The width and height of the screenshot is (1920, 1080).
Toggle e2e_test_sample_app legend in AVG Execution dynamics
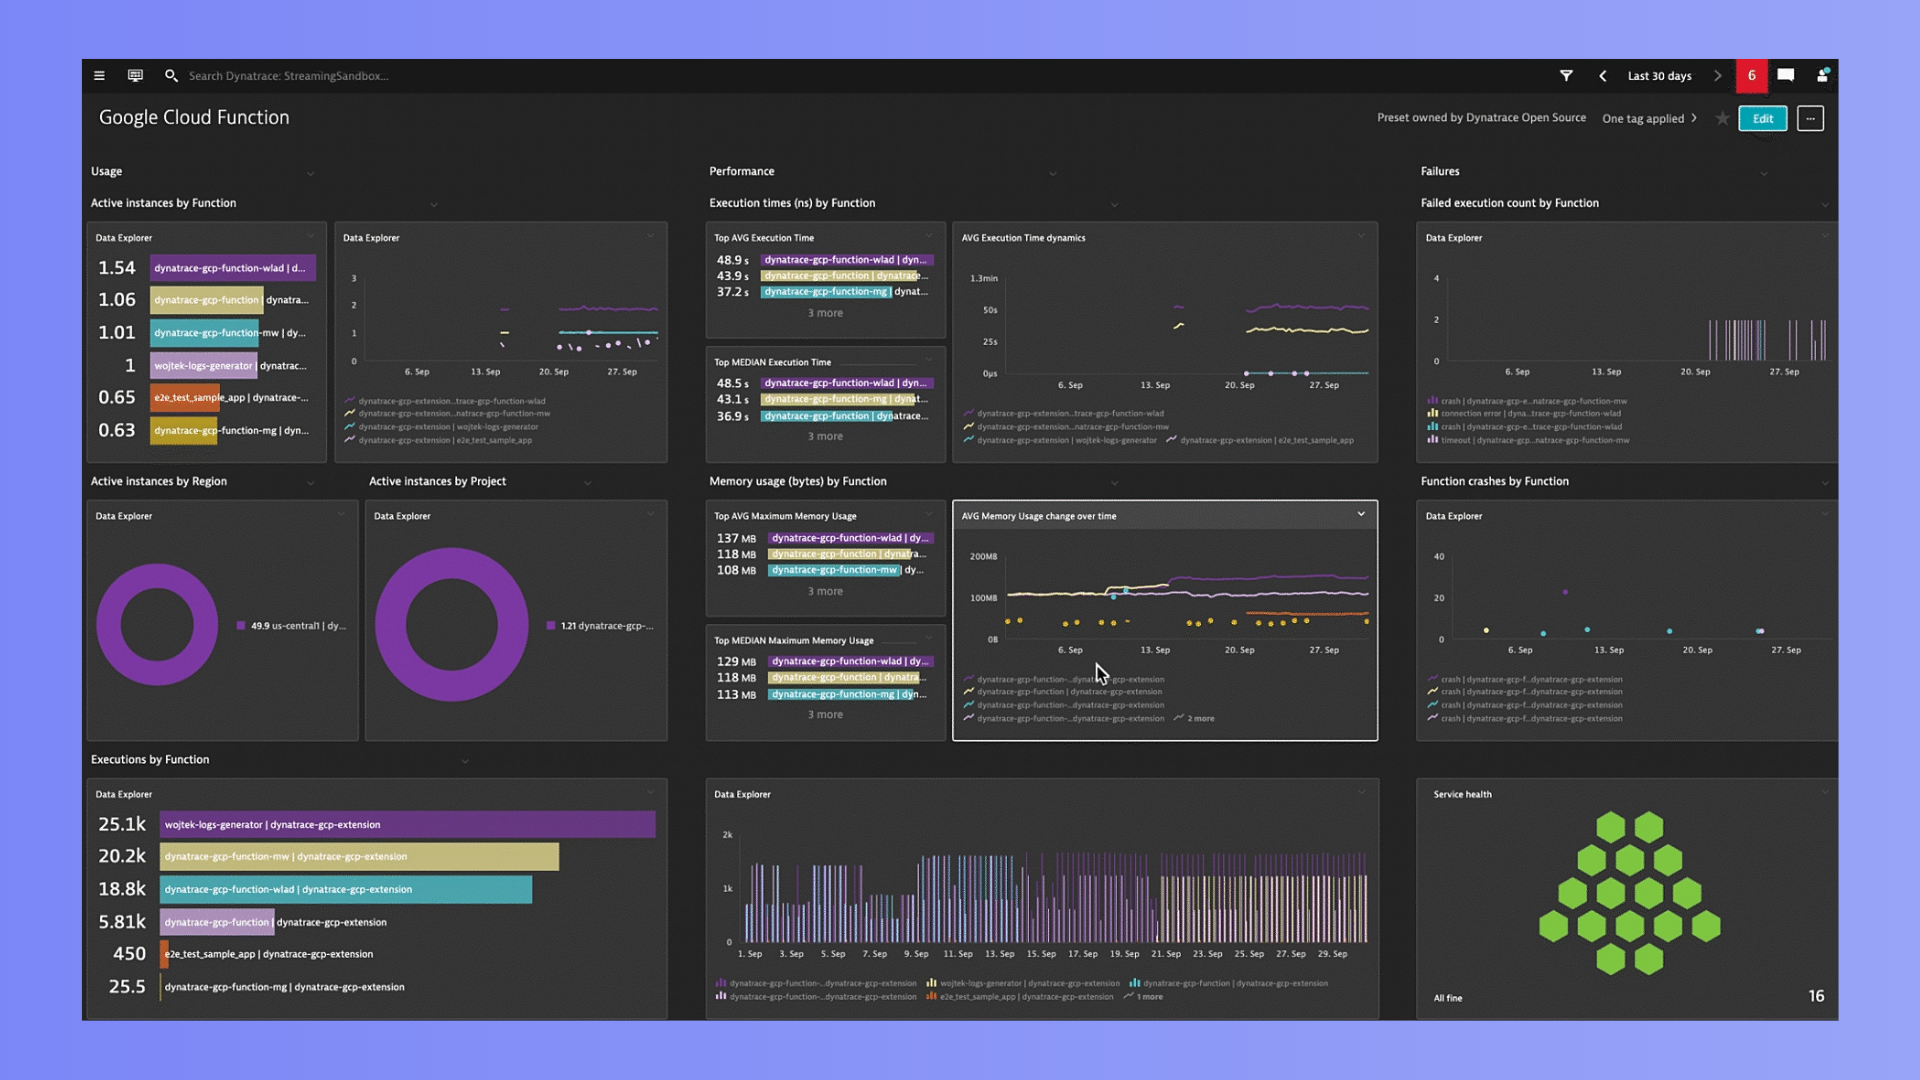tap(1260, 440)
